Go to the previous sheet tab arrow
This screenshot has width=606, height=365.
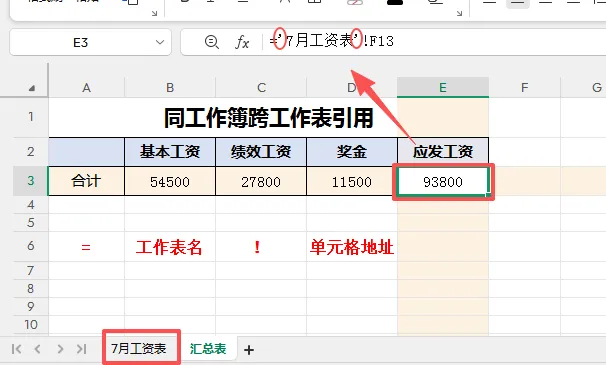point(37,349)
